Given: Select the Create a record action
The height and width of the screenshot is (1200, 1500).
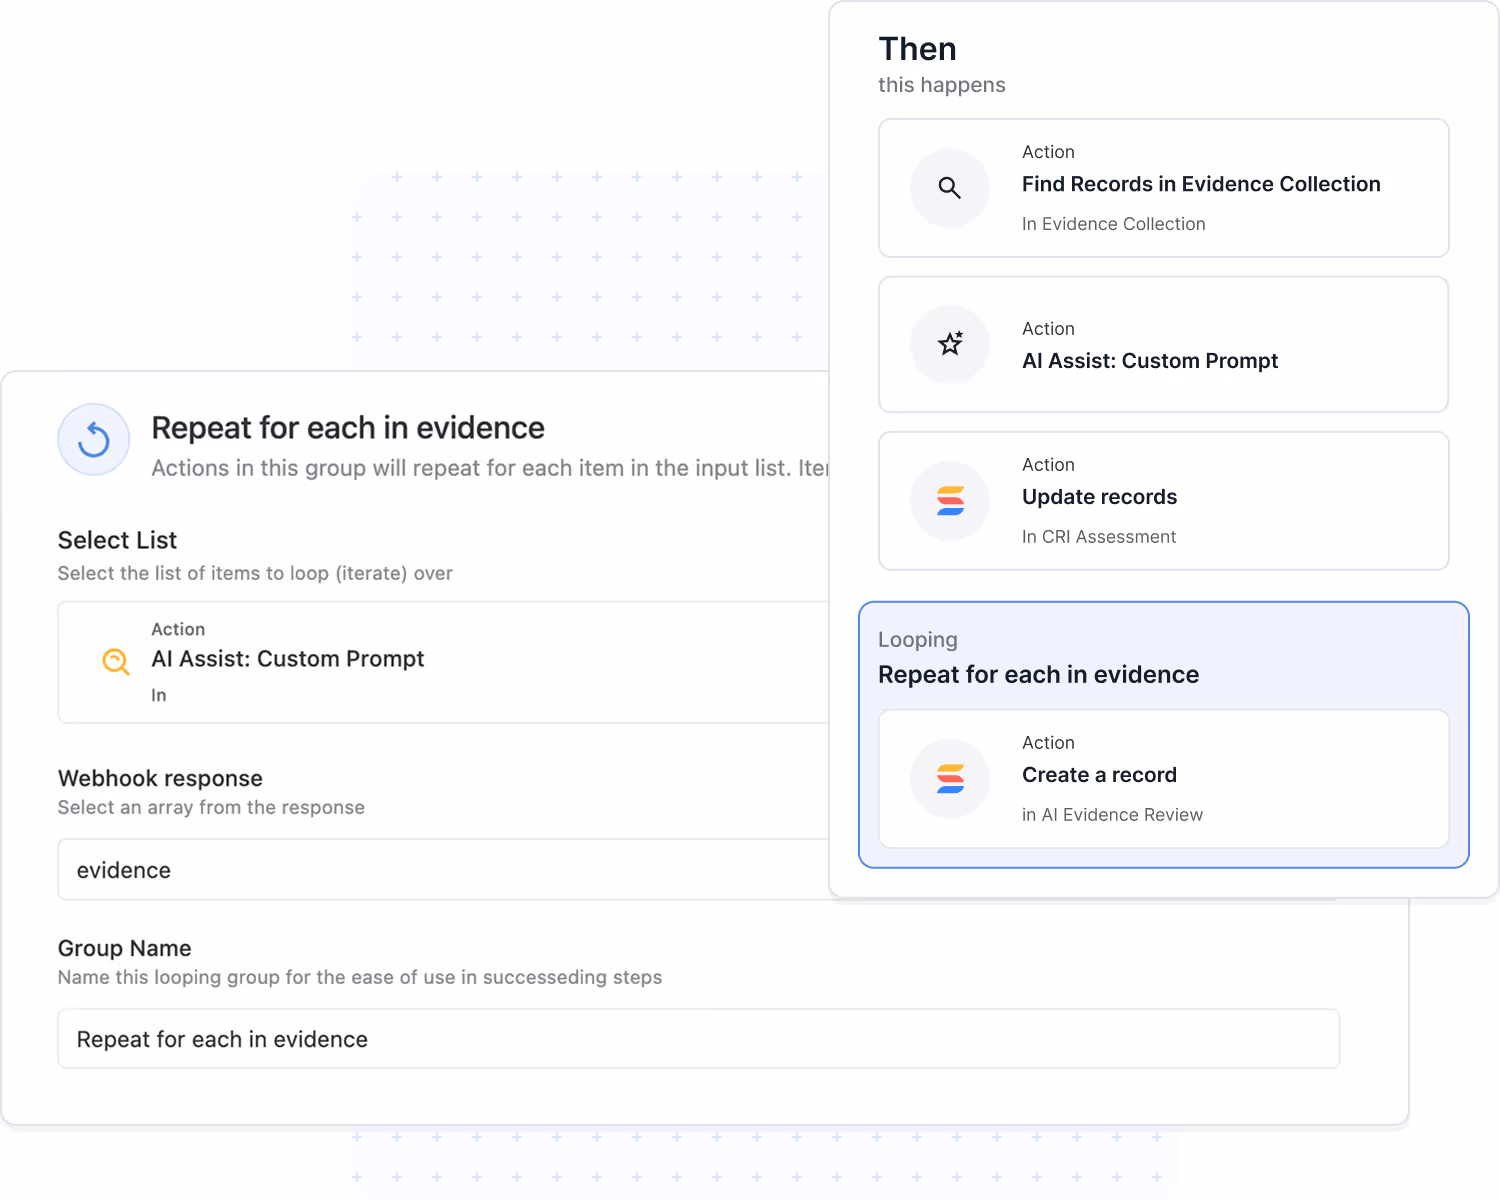Looking at the screenshot, I should point(1163,779).
